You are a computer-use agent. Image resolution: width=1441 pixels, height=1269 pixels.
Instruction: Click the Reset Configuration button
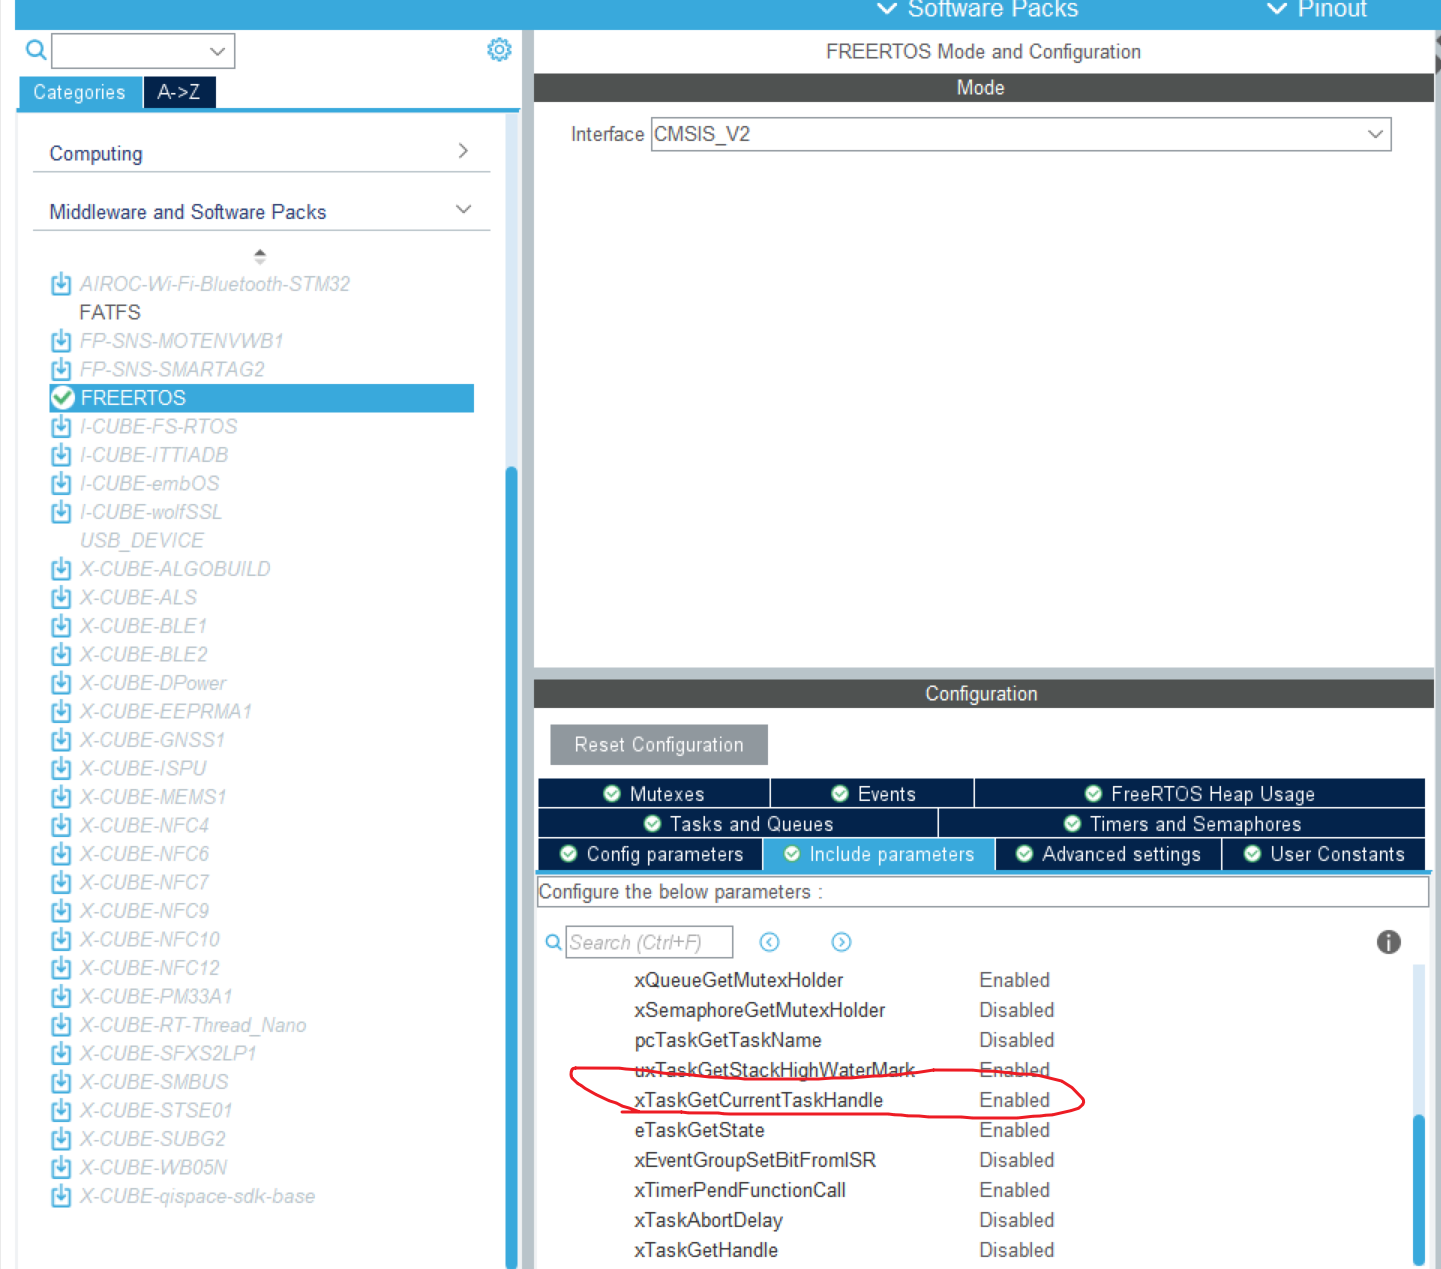pos(659,745)
